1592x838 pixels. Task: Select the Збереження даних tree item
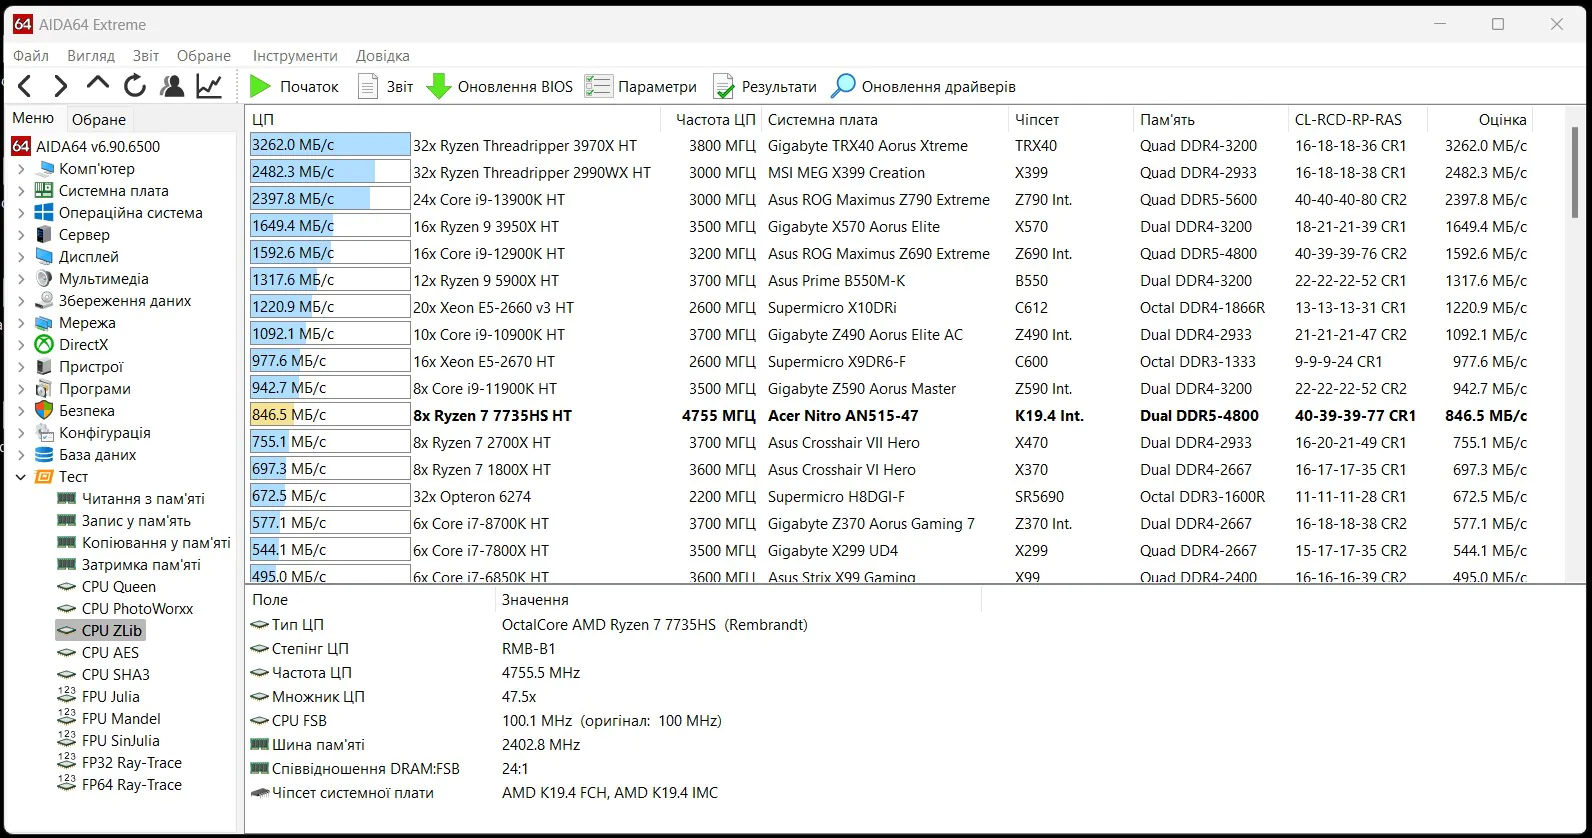[124, 301]
